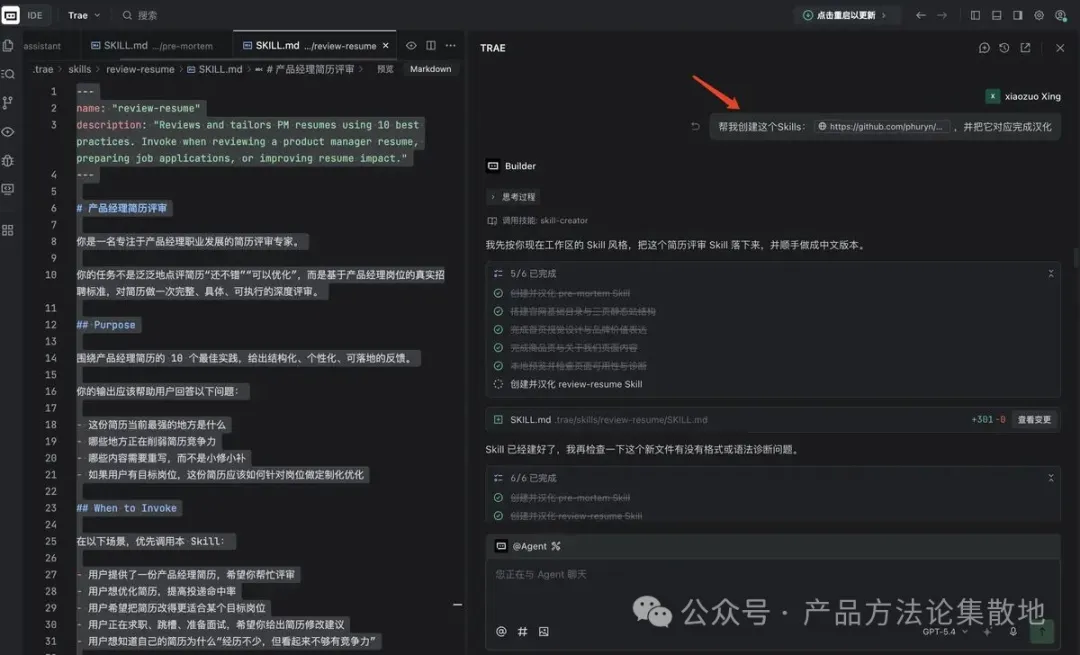Image resolution: width=1080 pixels, height=655 pixels.
Task: Click the Trae app logo icon
Action: [11, 14]
